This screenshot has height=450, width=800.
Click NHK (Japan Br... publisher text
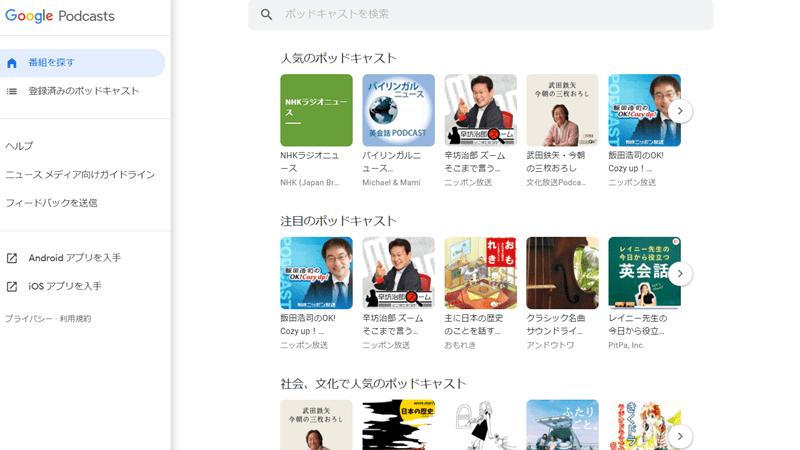tap(310, 183)
